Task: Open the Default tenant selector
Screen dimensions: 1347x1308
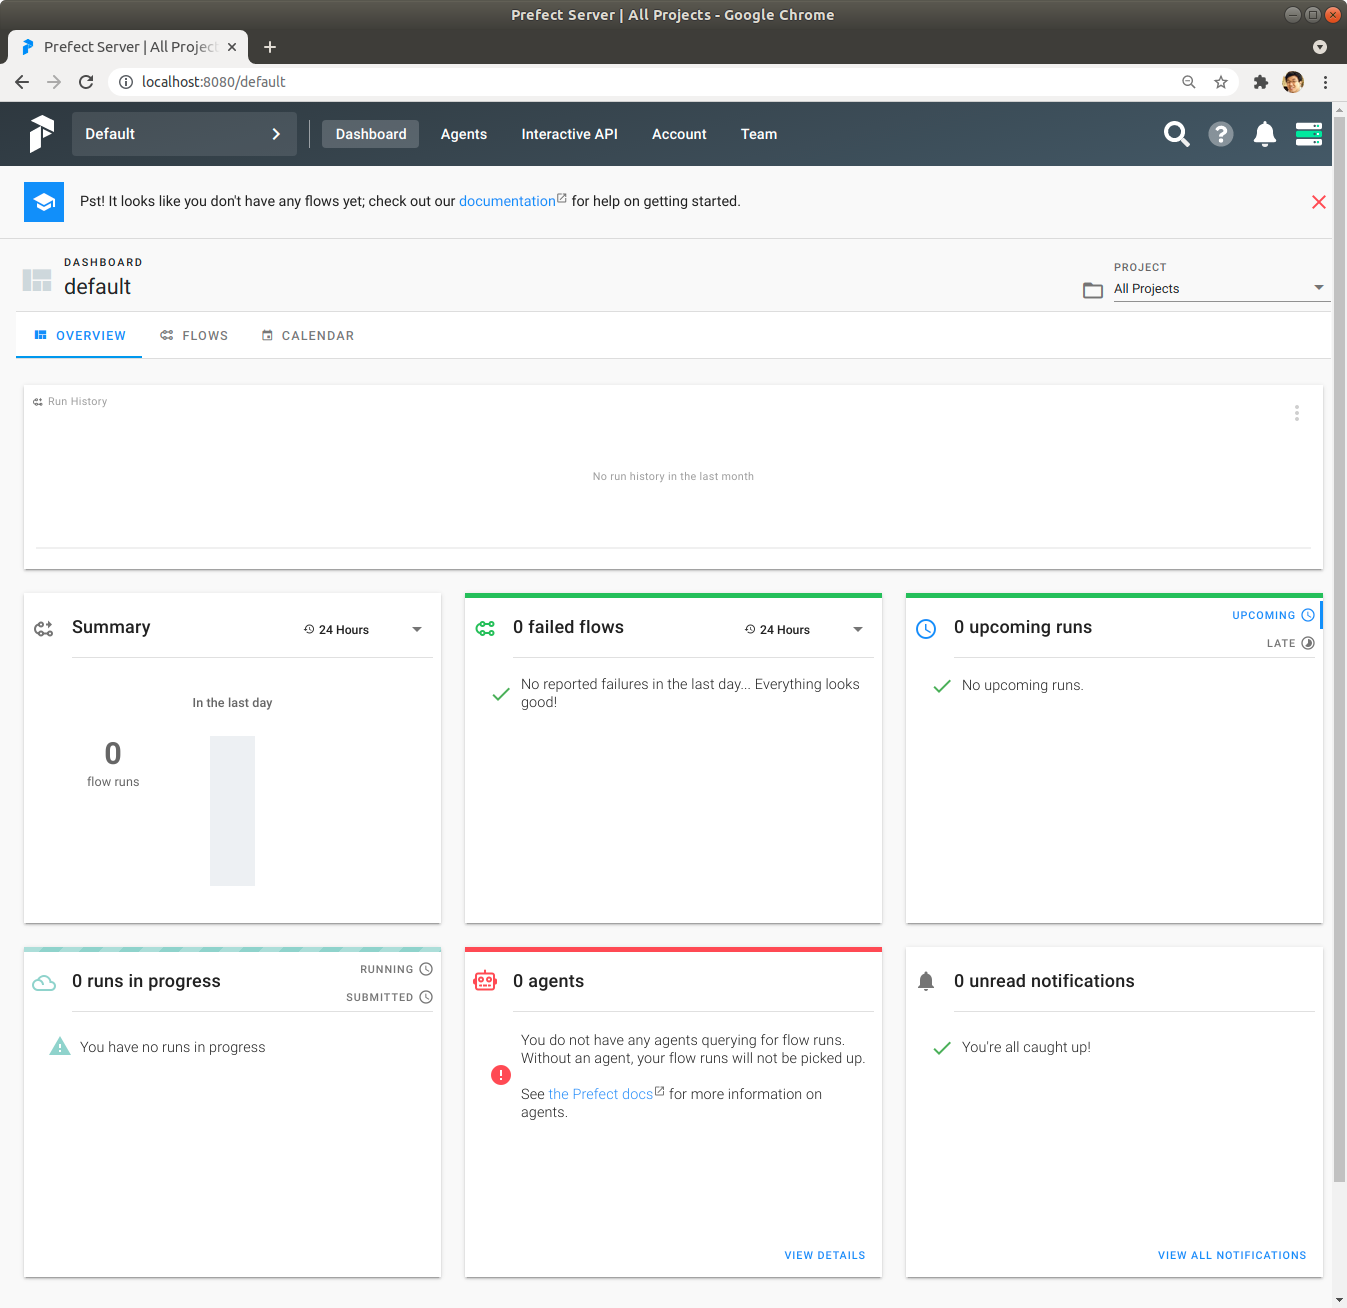Action: pos(184,134)
